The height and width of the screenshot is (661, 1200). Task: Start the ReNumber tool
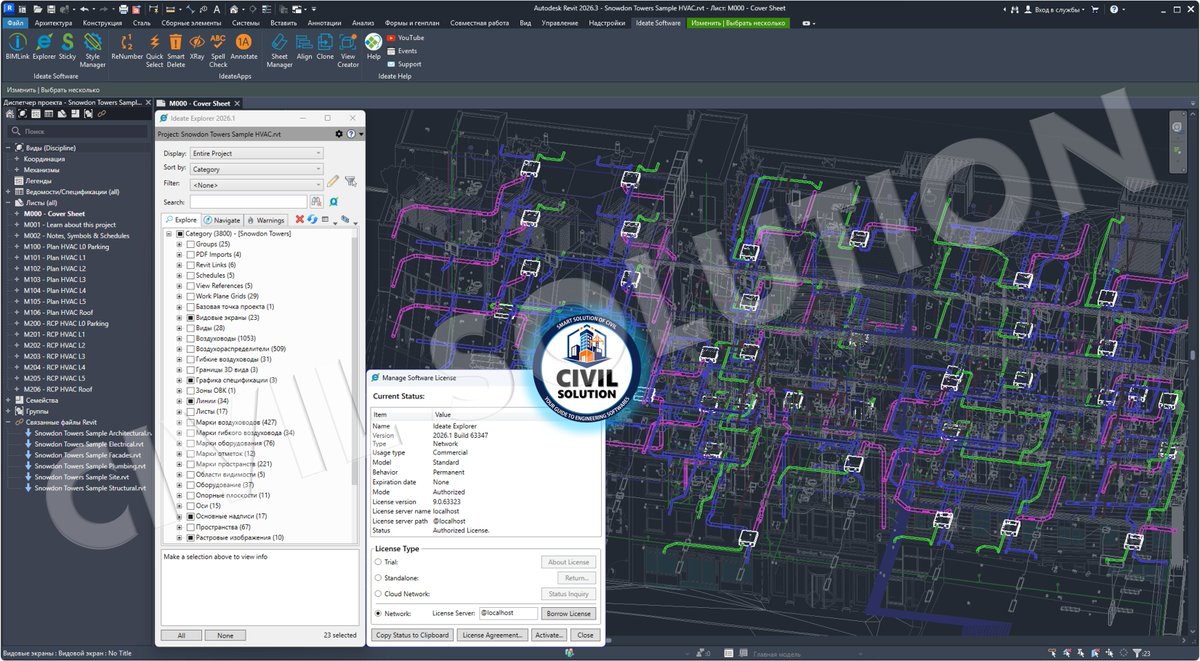[x=127, y=47]
